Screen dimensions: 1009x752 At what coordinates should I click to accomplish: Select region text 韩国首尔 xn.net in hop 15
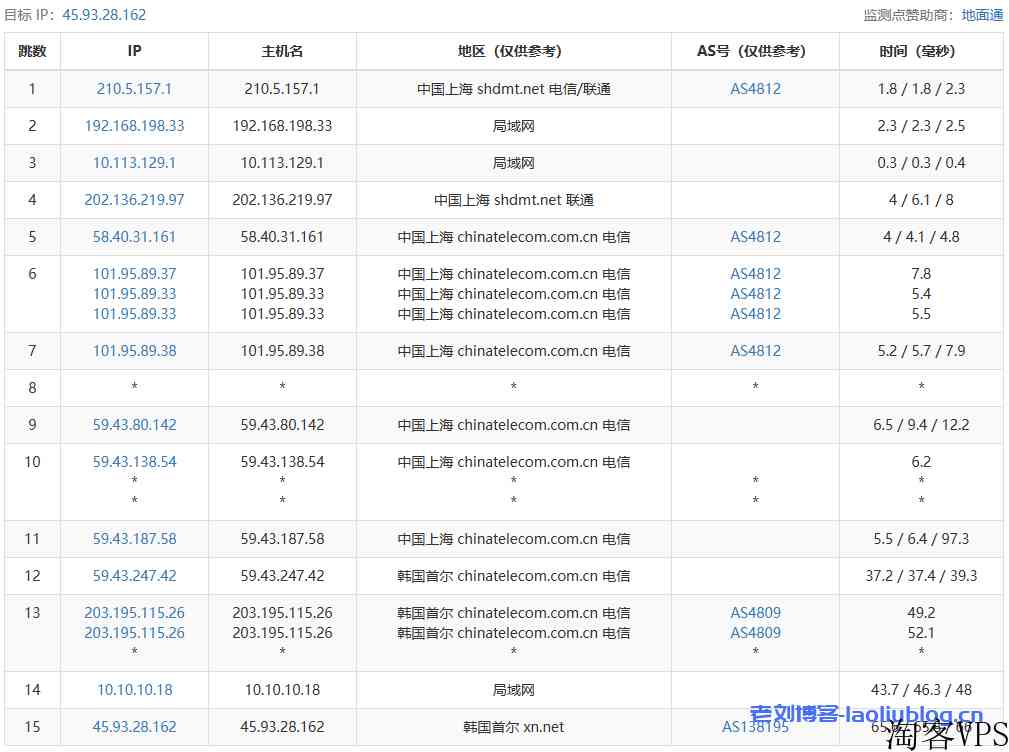pos(514,727)
